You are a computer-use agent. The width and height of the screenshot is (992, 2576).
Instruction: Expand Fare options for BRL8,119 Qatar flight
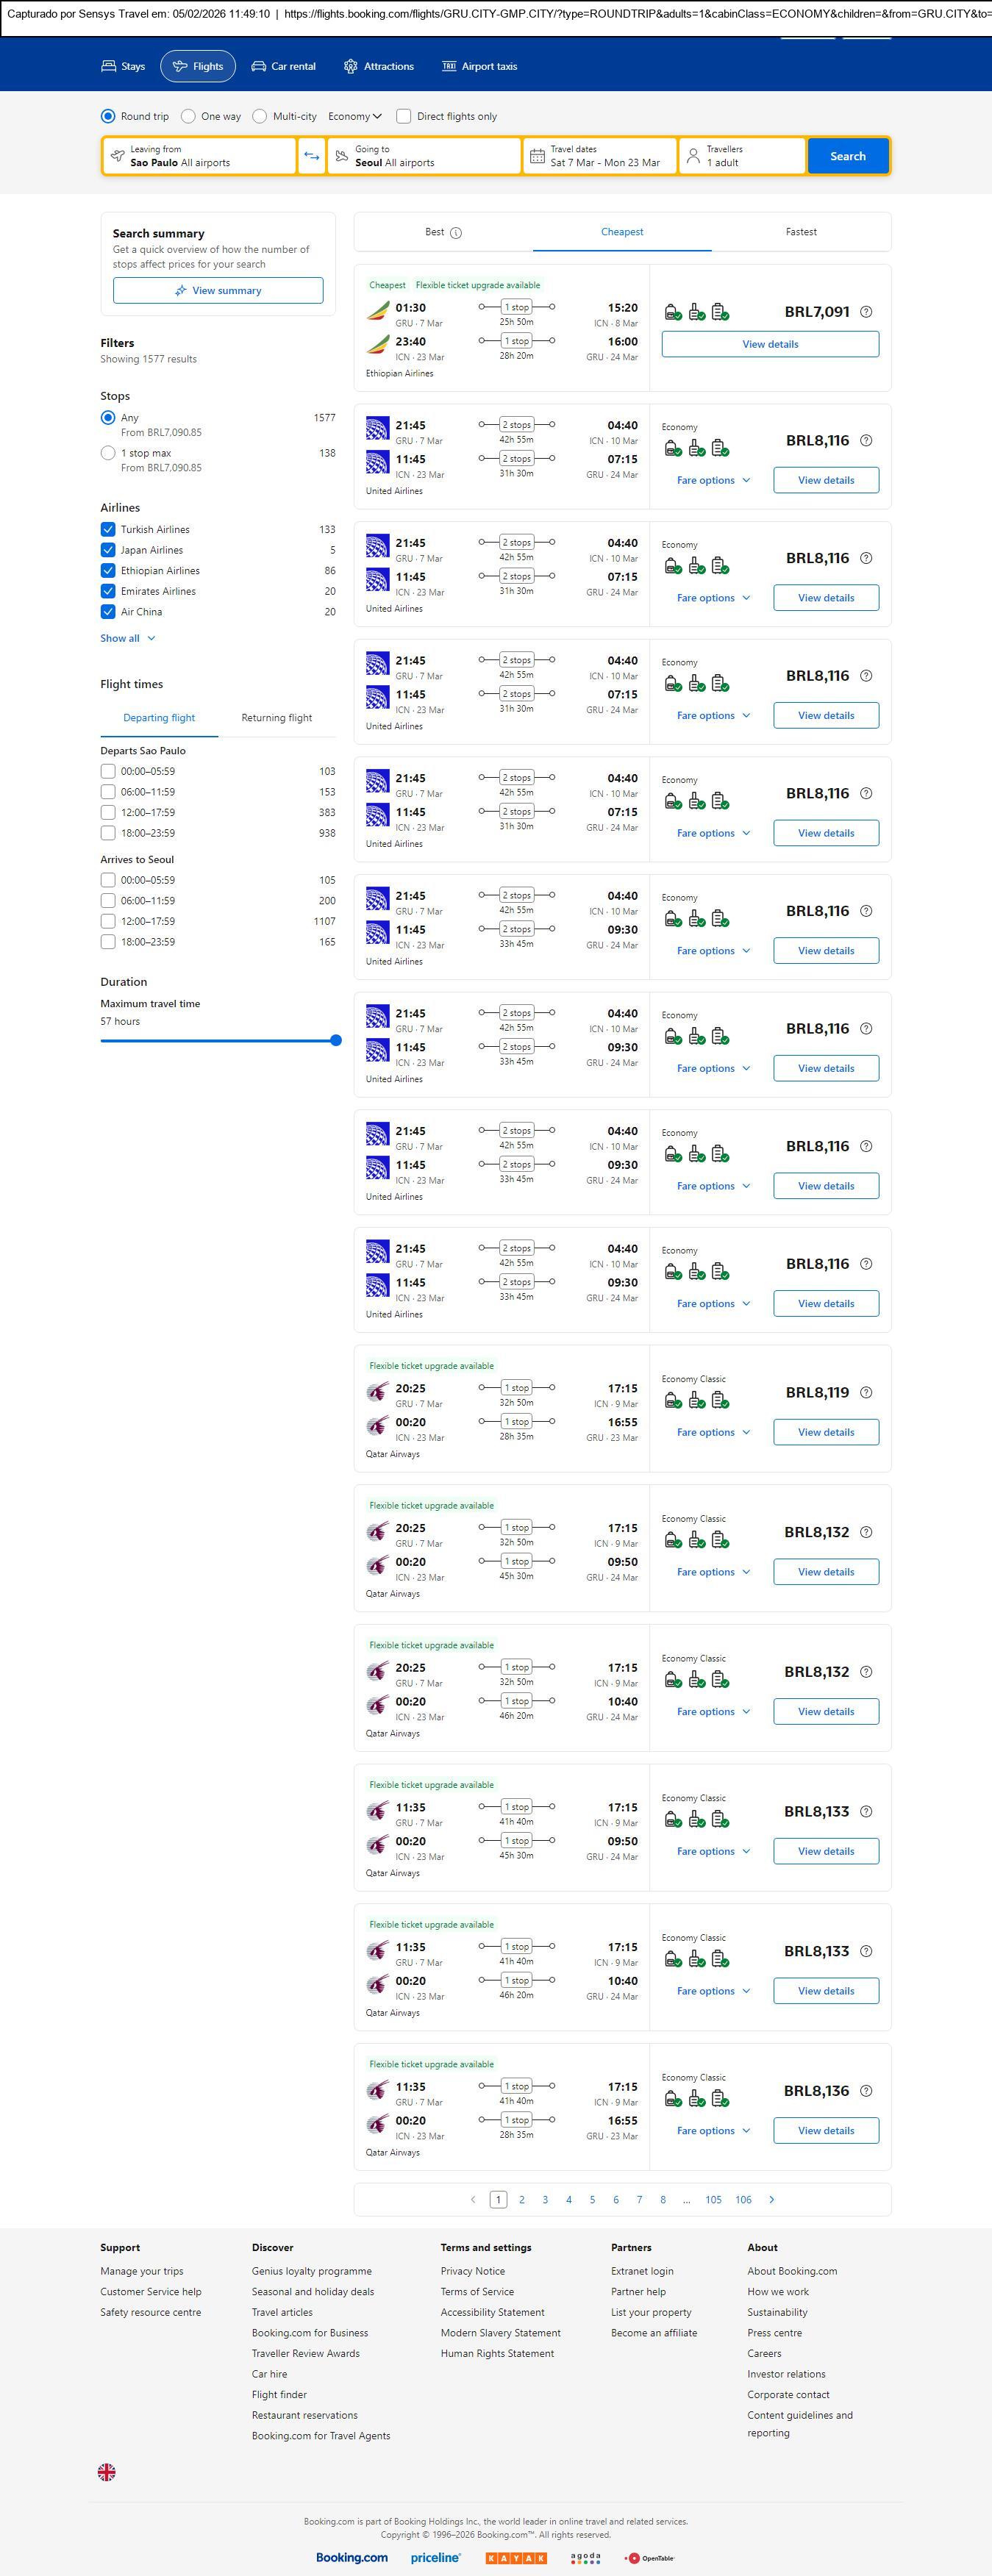coord(712,1432)
